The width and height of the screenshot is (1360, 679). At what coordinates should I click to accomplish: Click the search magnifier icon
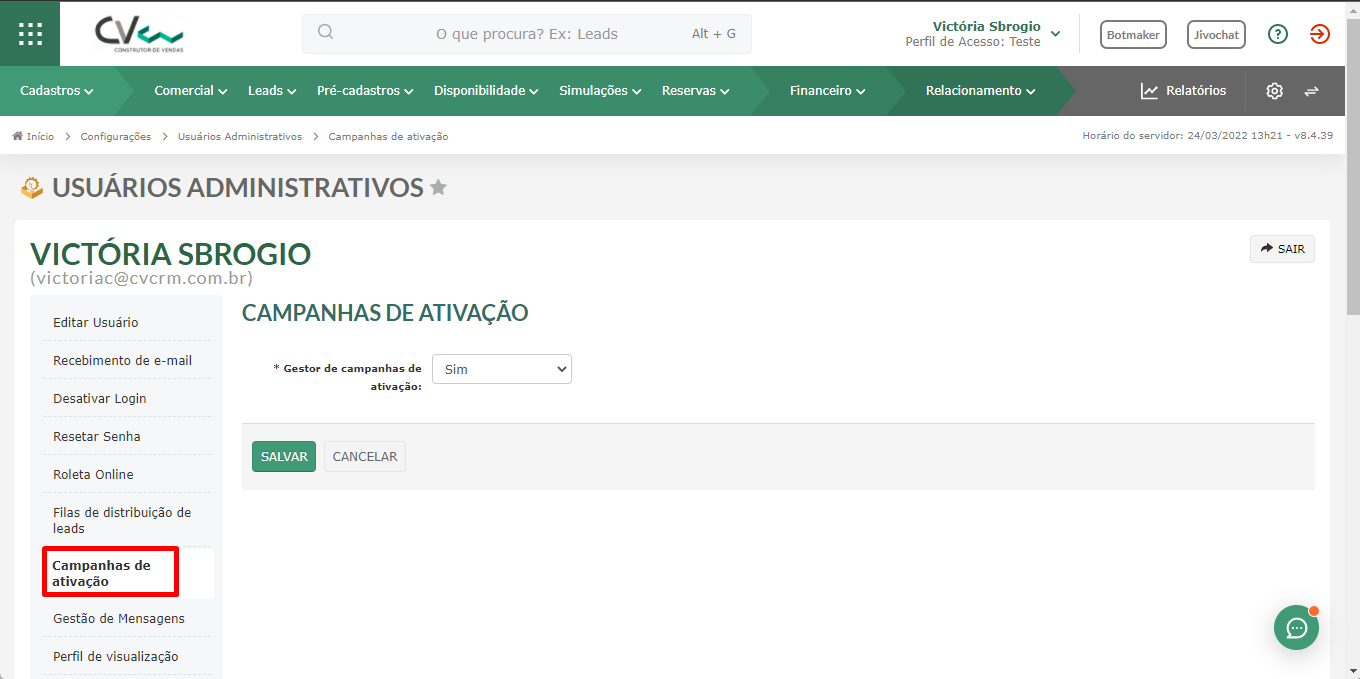click(325, 32)
